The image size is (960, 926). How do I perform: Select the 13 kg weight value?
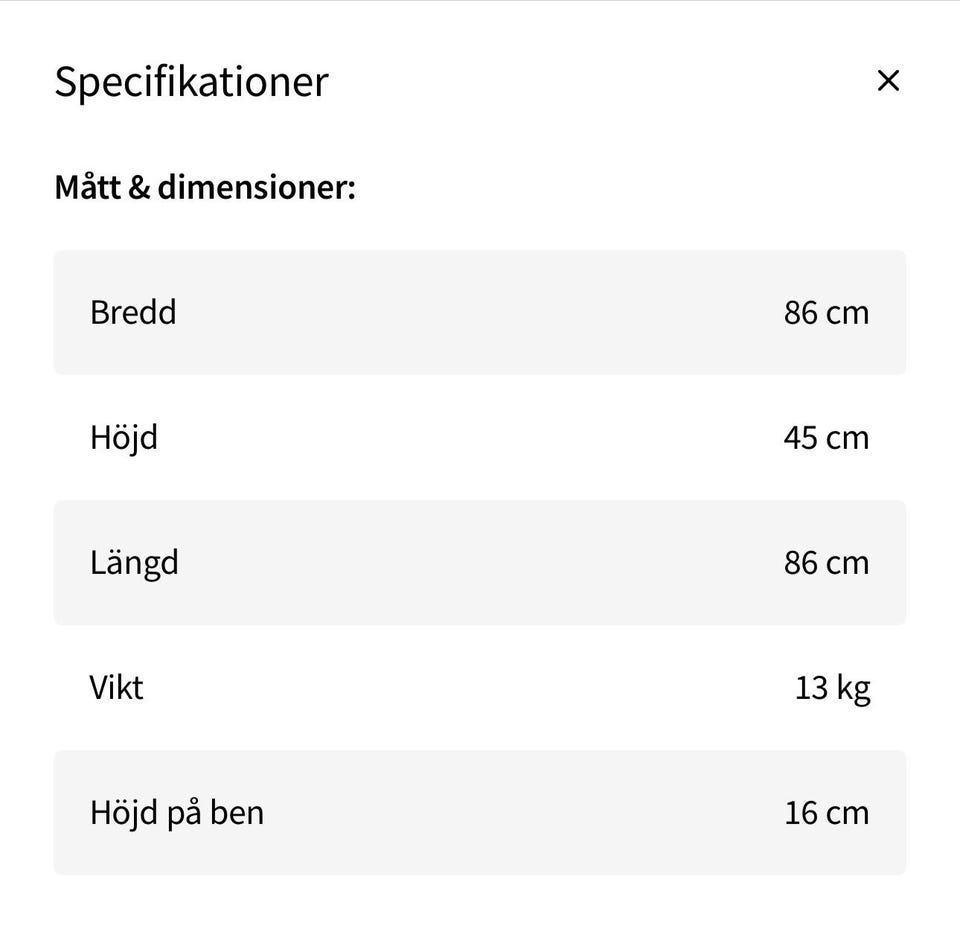[x=832, y=687]
